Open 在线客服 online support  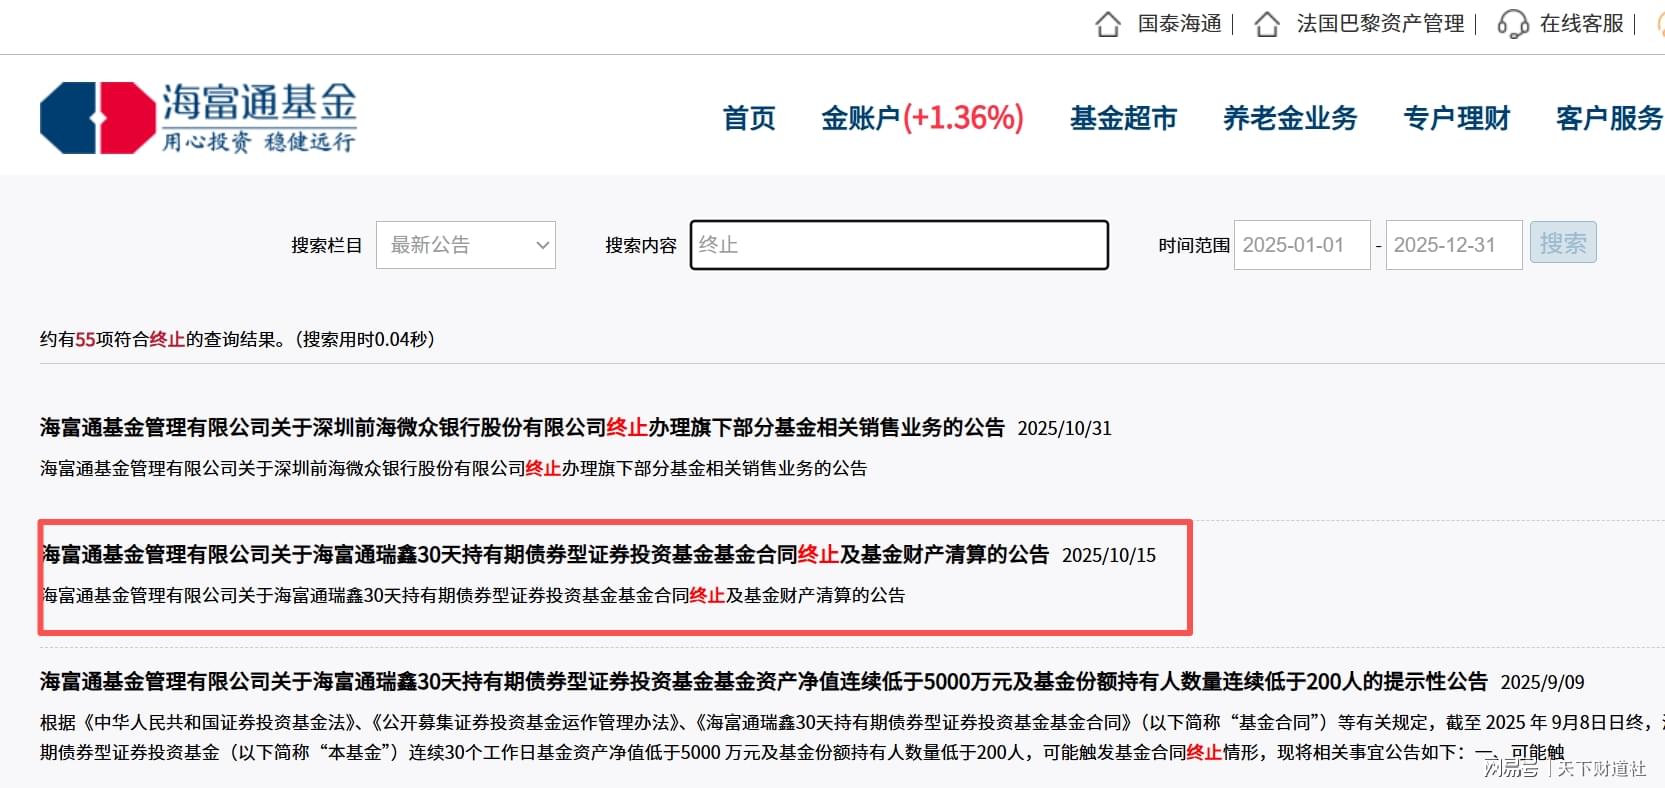tap(1581, 24)
